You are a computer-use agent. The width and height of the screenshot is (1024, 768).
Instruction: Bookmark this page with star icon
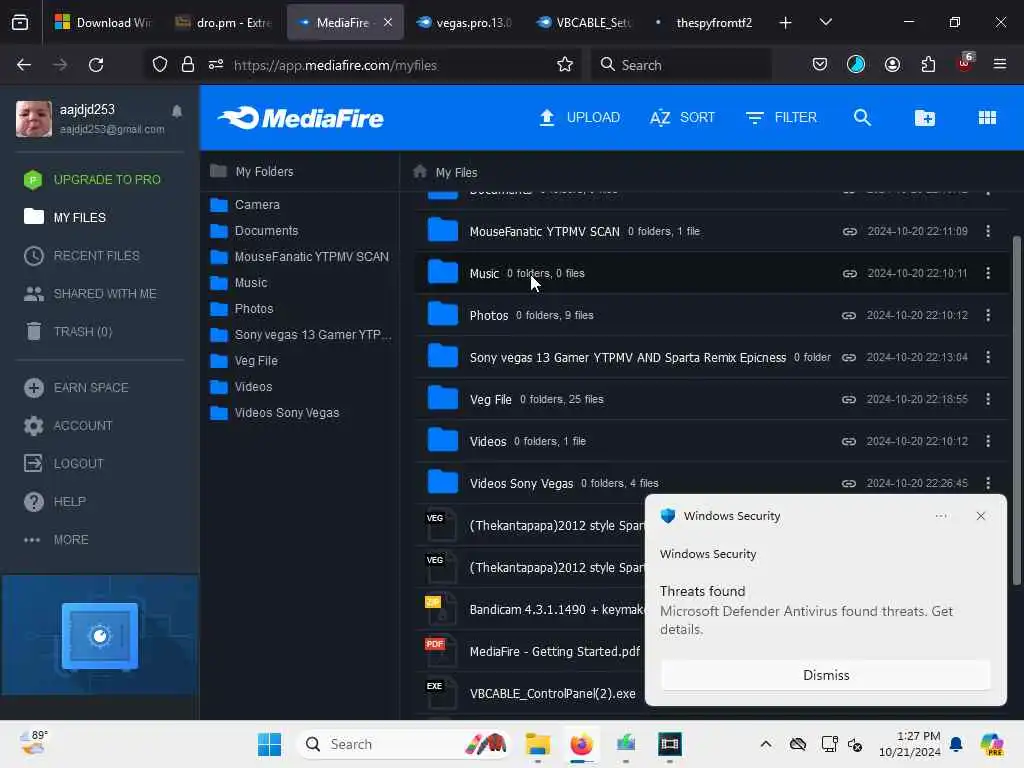565,65
